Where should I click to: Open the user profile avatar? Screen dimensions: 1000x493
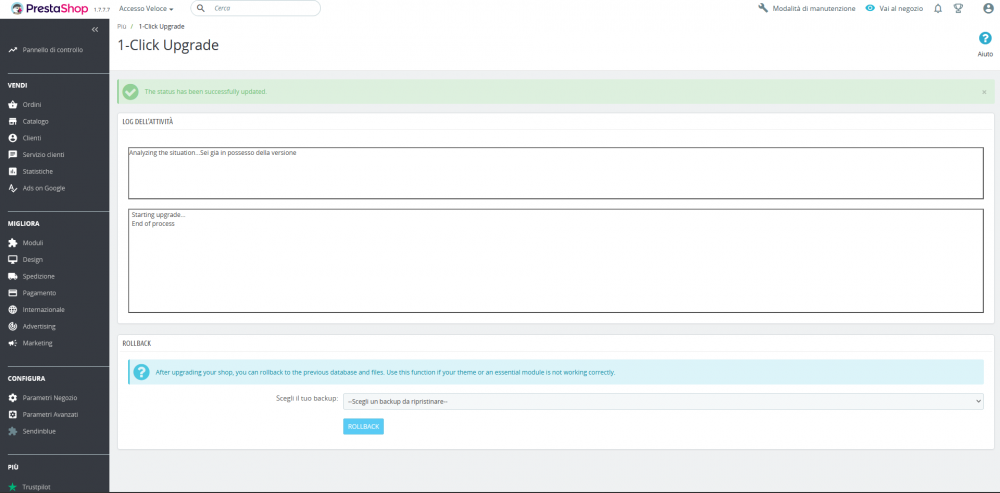pyautogui.click(x=989, y=8)
